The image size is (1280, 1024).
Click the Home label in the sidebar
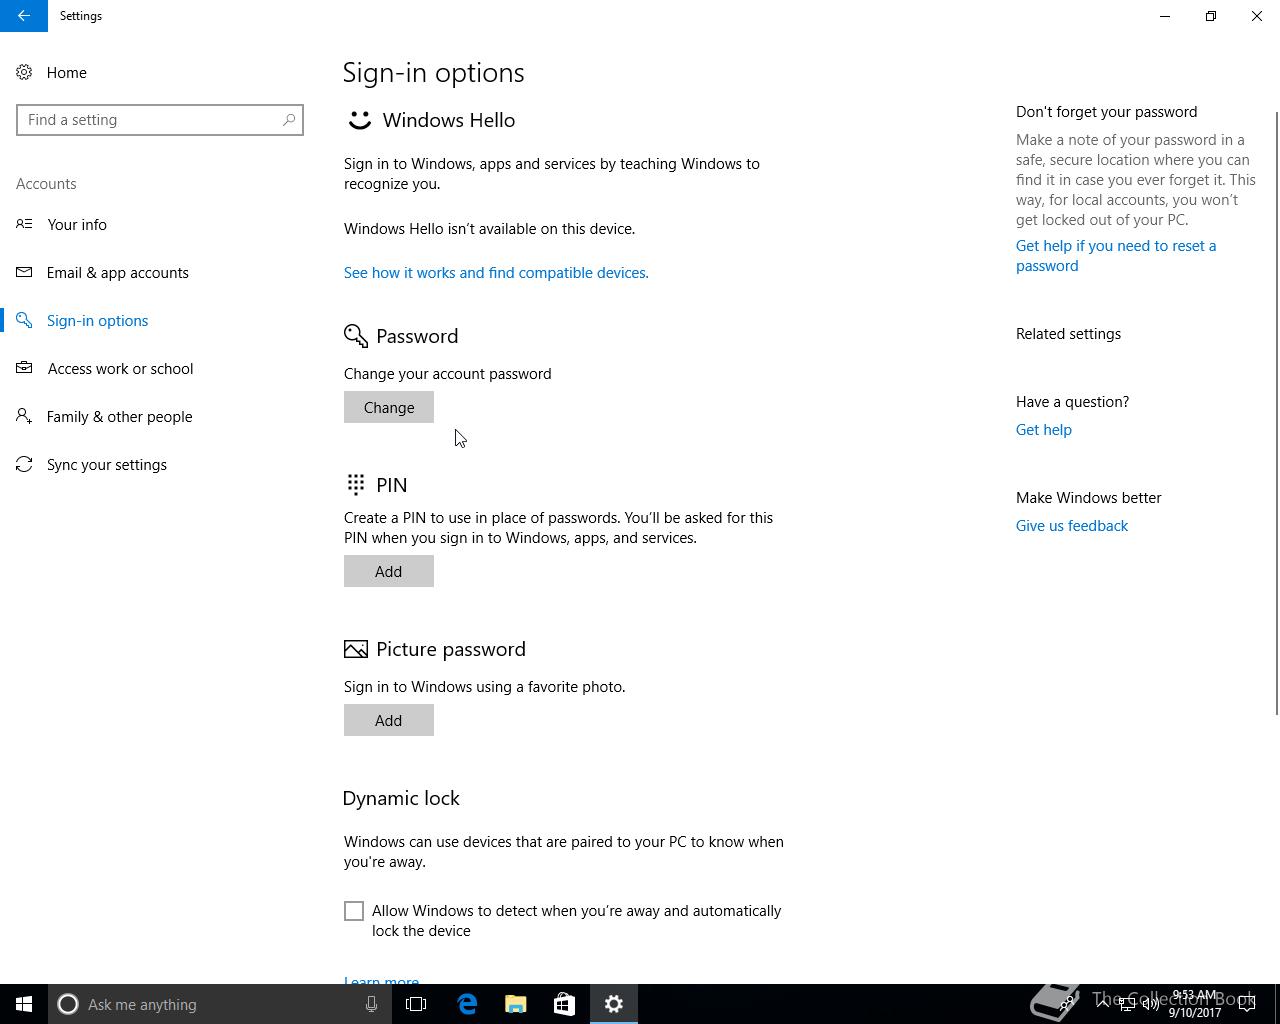pos(67,73)
